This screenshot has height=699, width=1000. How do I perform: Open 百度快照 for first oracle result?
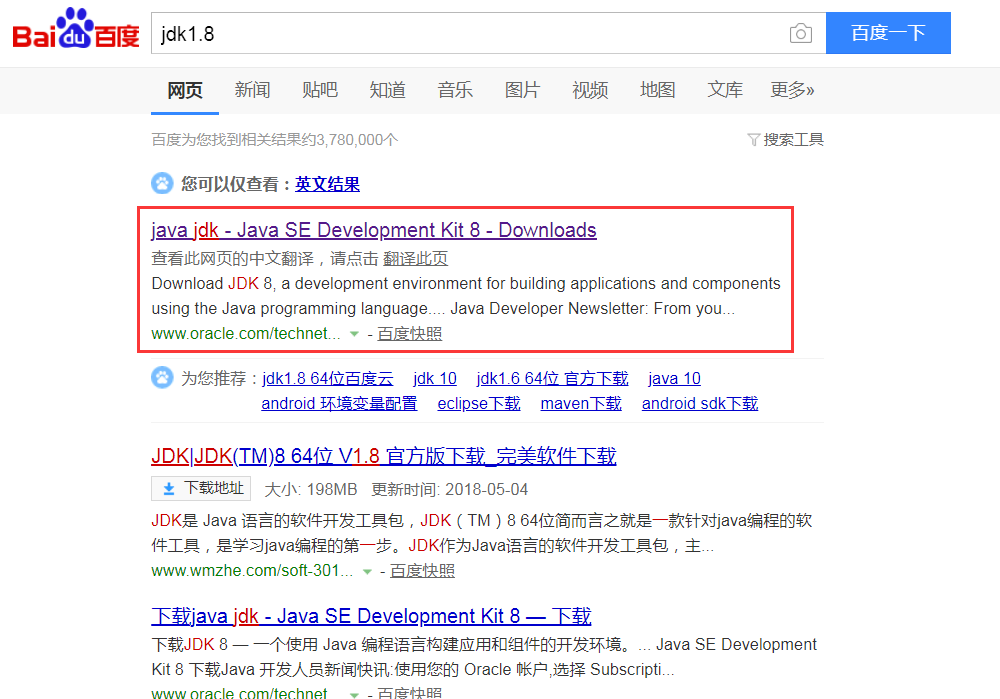tap(409, 334)
